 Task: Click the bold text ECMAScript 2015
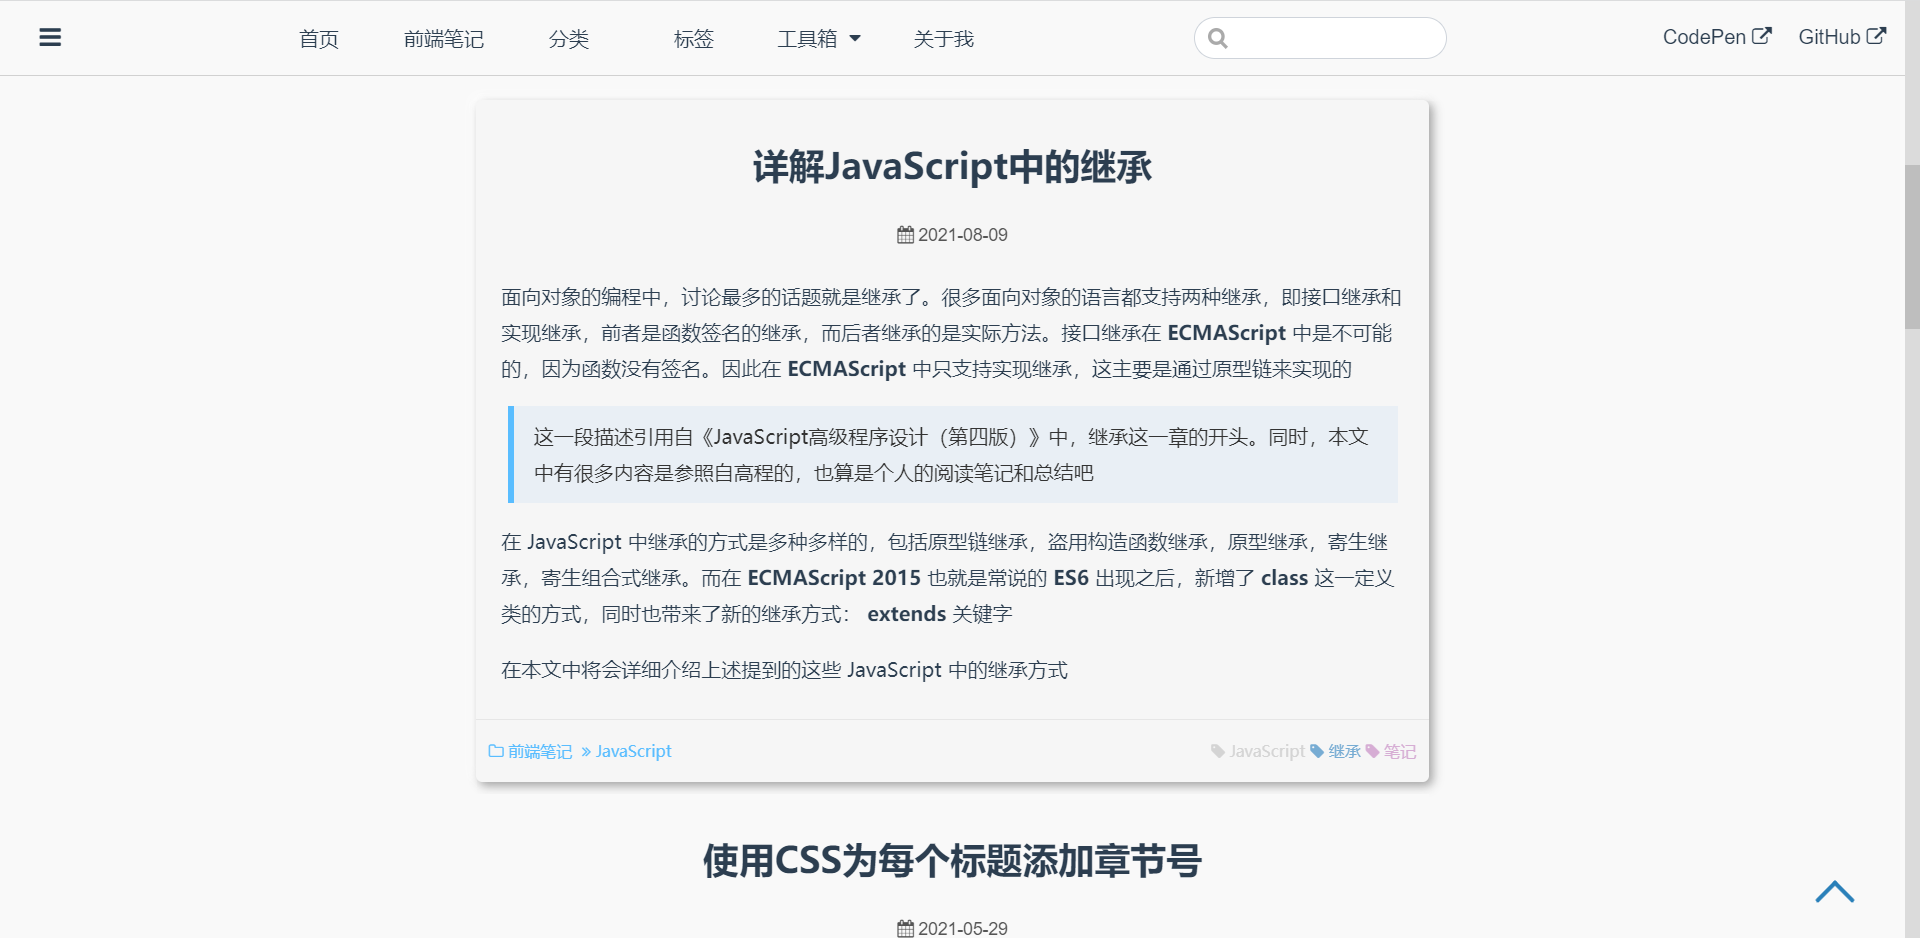tap(834, 578)
